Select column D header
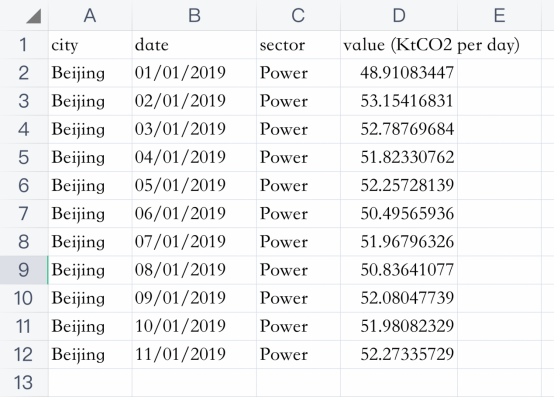This screenshot has height=397, width=554. pyautogui.click(x=399, y=15)
